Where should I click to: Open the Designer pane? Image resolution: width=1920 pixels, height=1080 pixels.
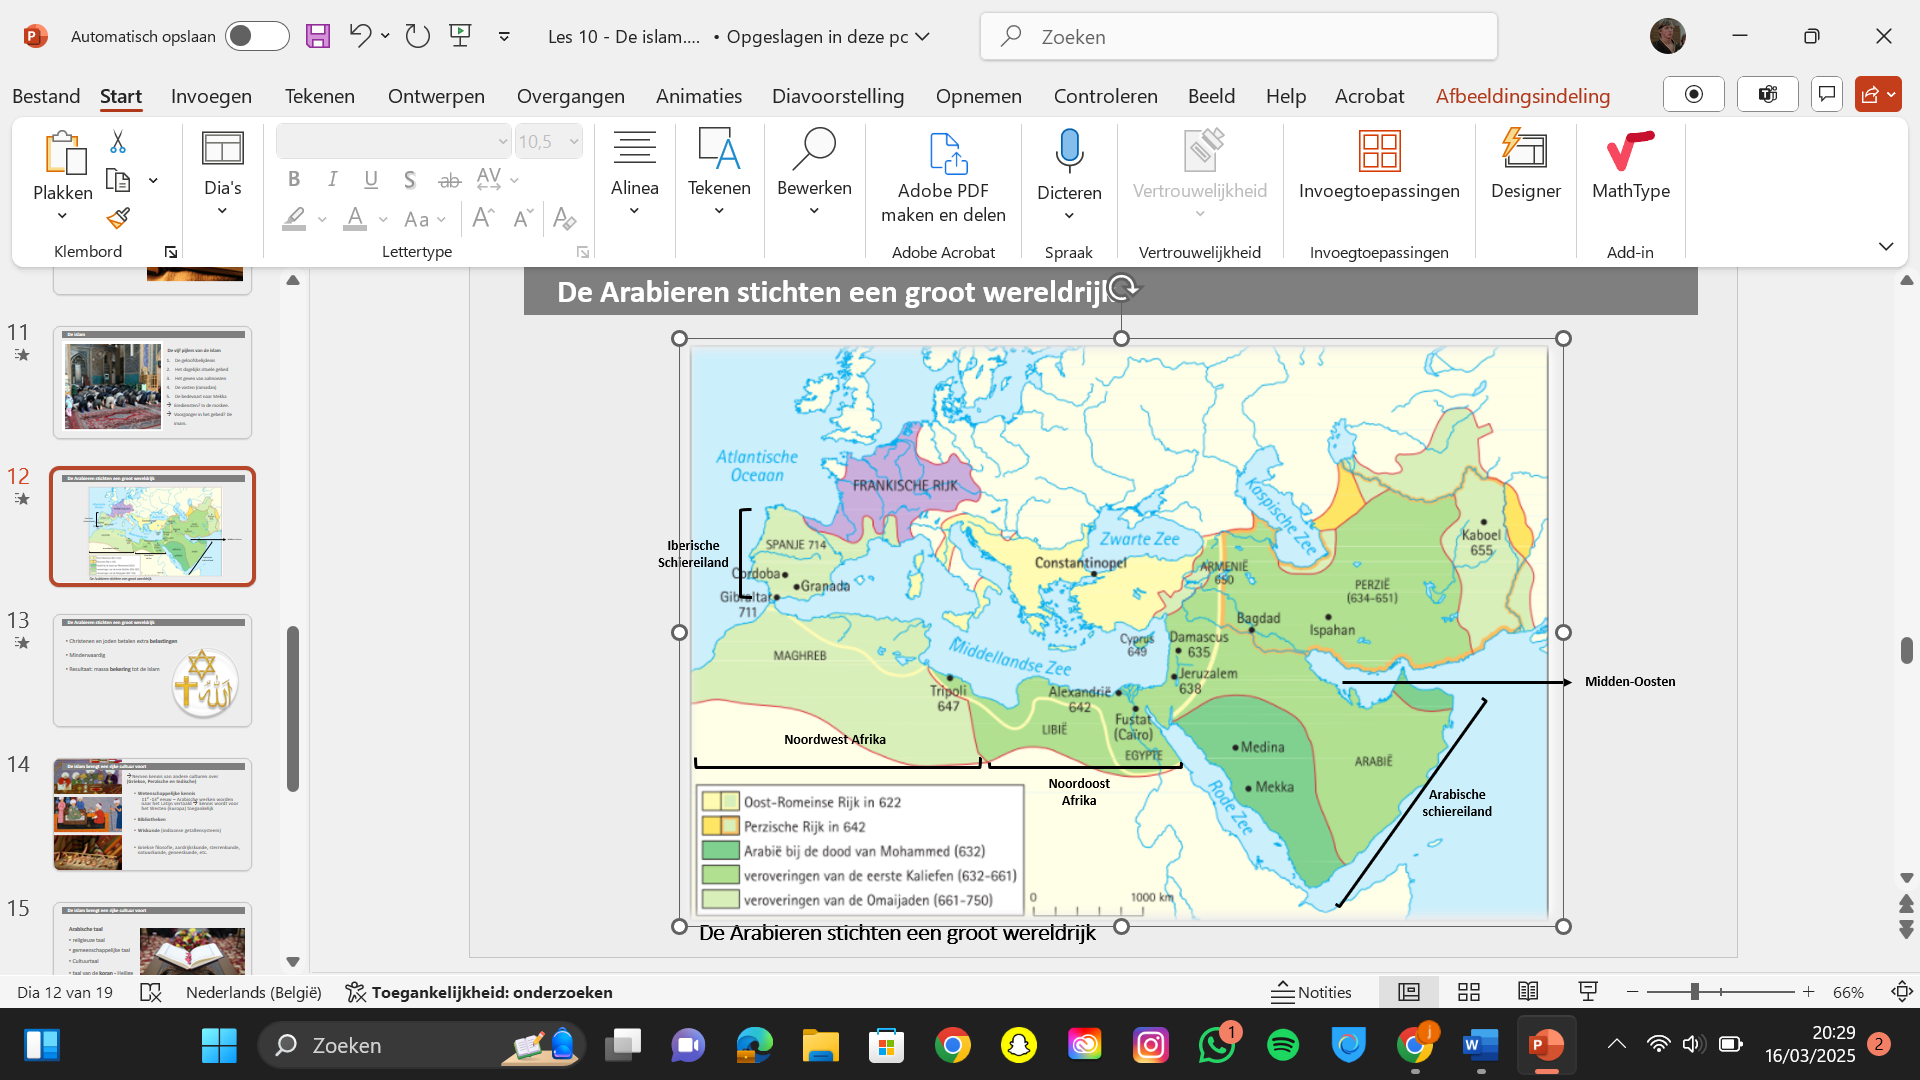[x=1525, y=166]
